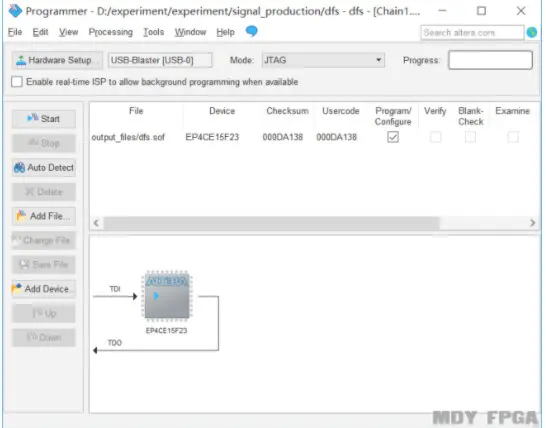The image size is (546, 428).
Task: Click the USB-Blaster [USB-0] hardware field
Action: pyautogui.click(x=160, y=60)
